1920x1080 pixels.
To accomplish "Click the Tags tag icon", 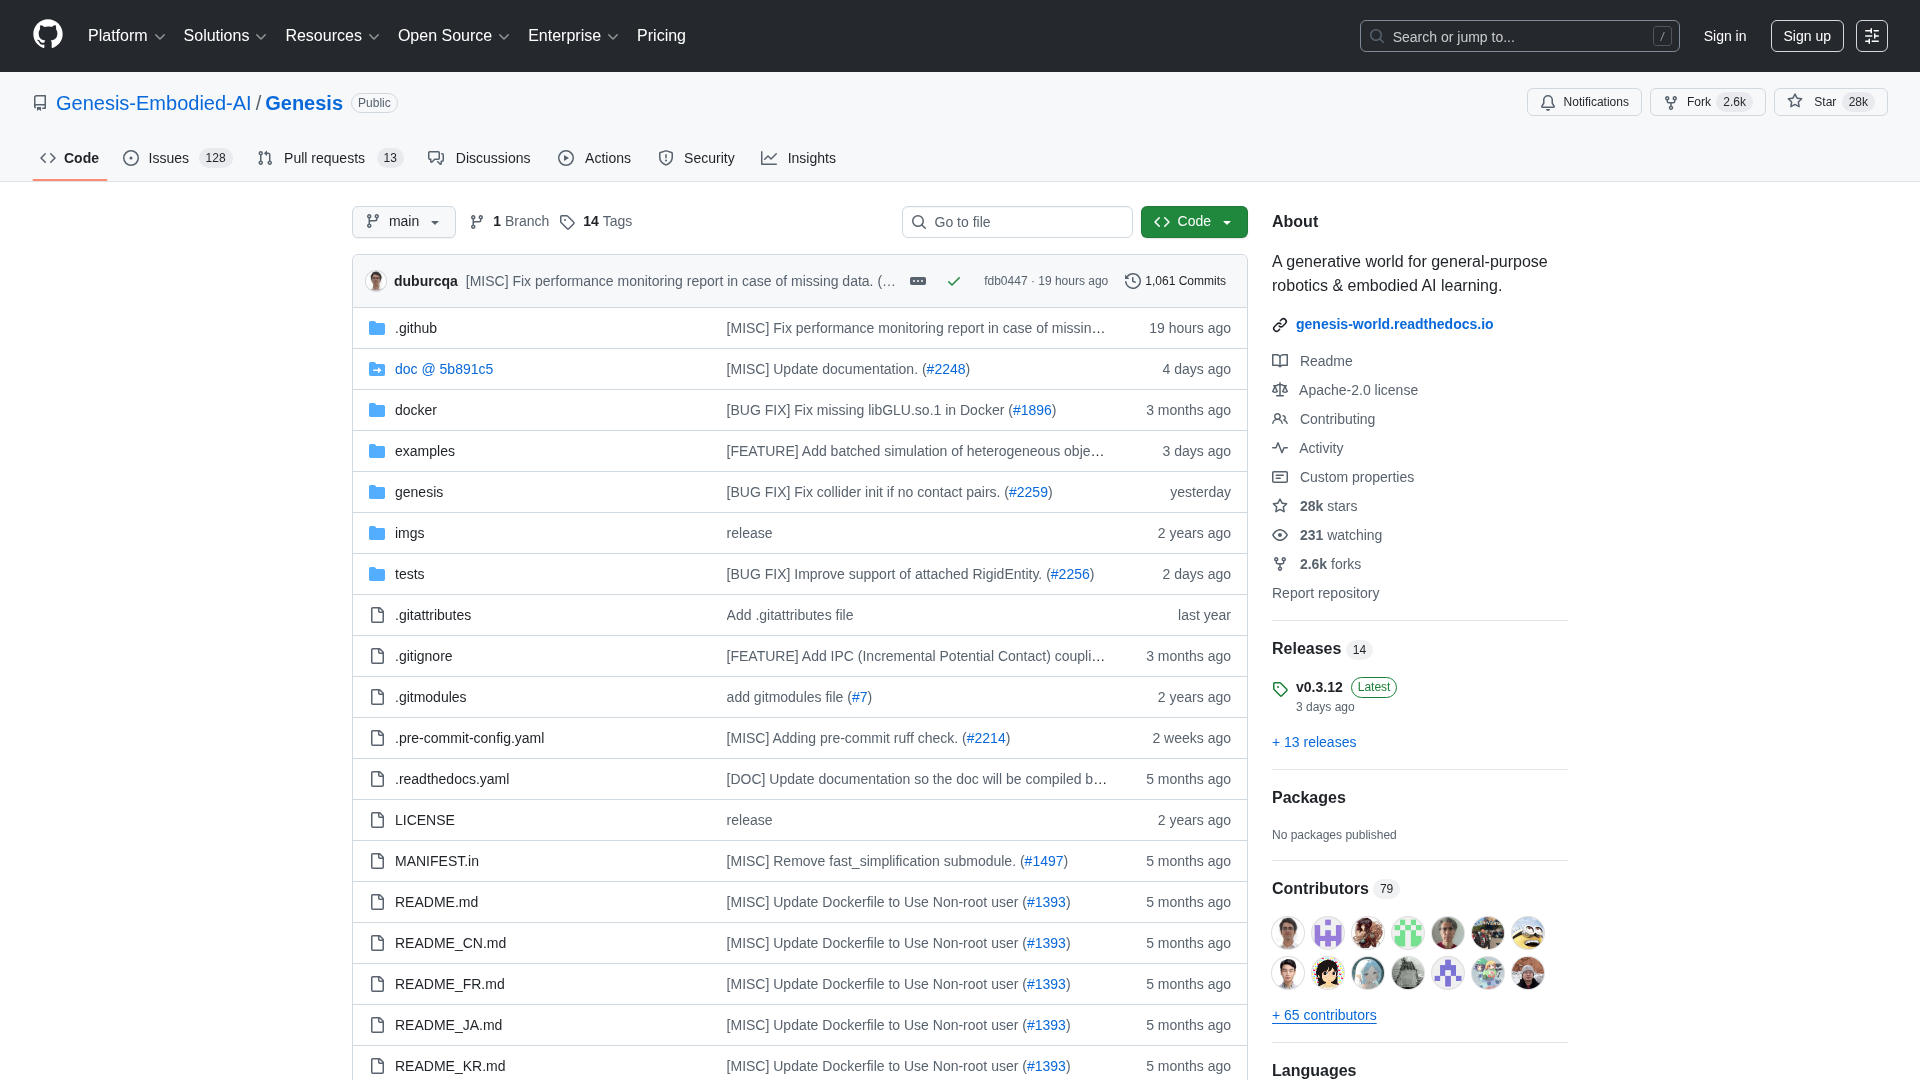I will coord(567,222).
